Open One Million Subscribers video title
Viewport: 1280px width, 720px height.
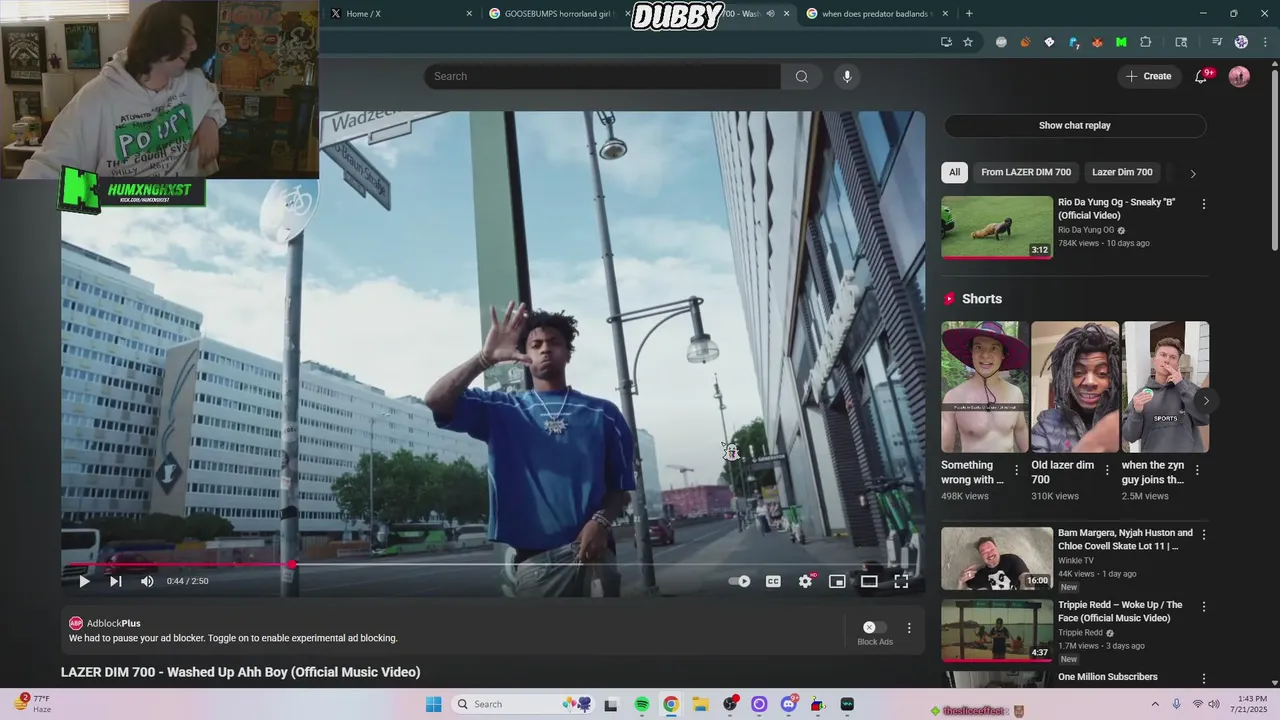pos(1108,677)
